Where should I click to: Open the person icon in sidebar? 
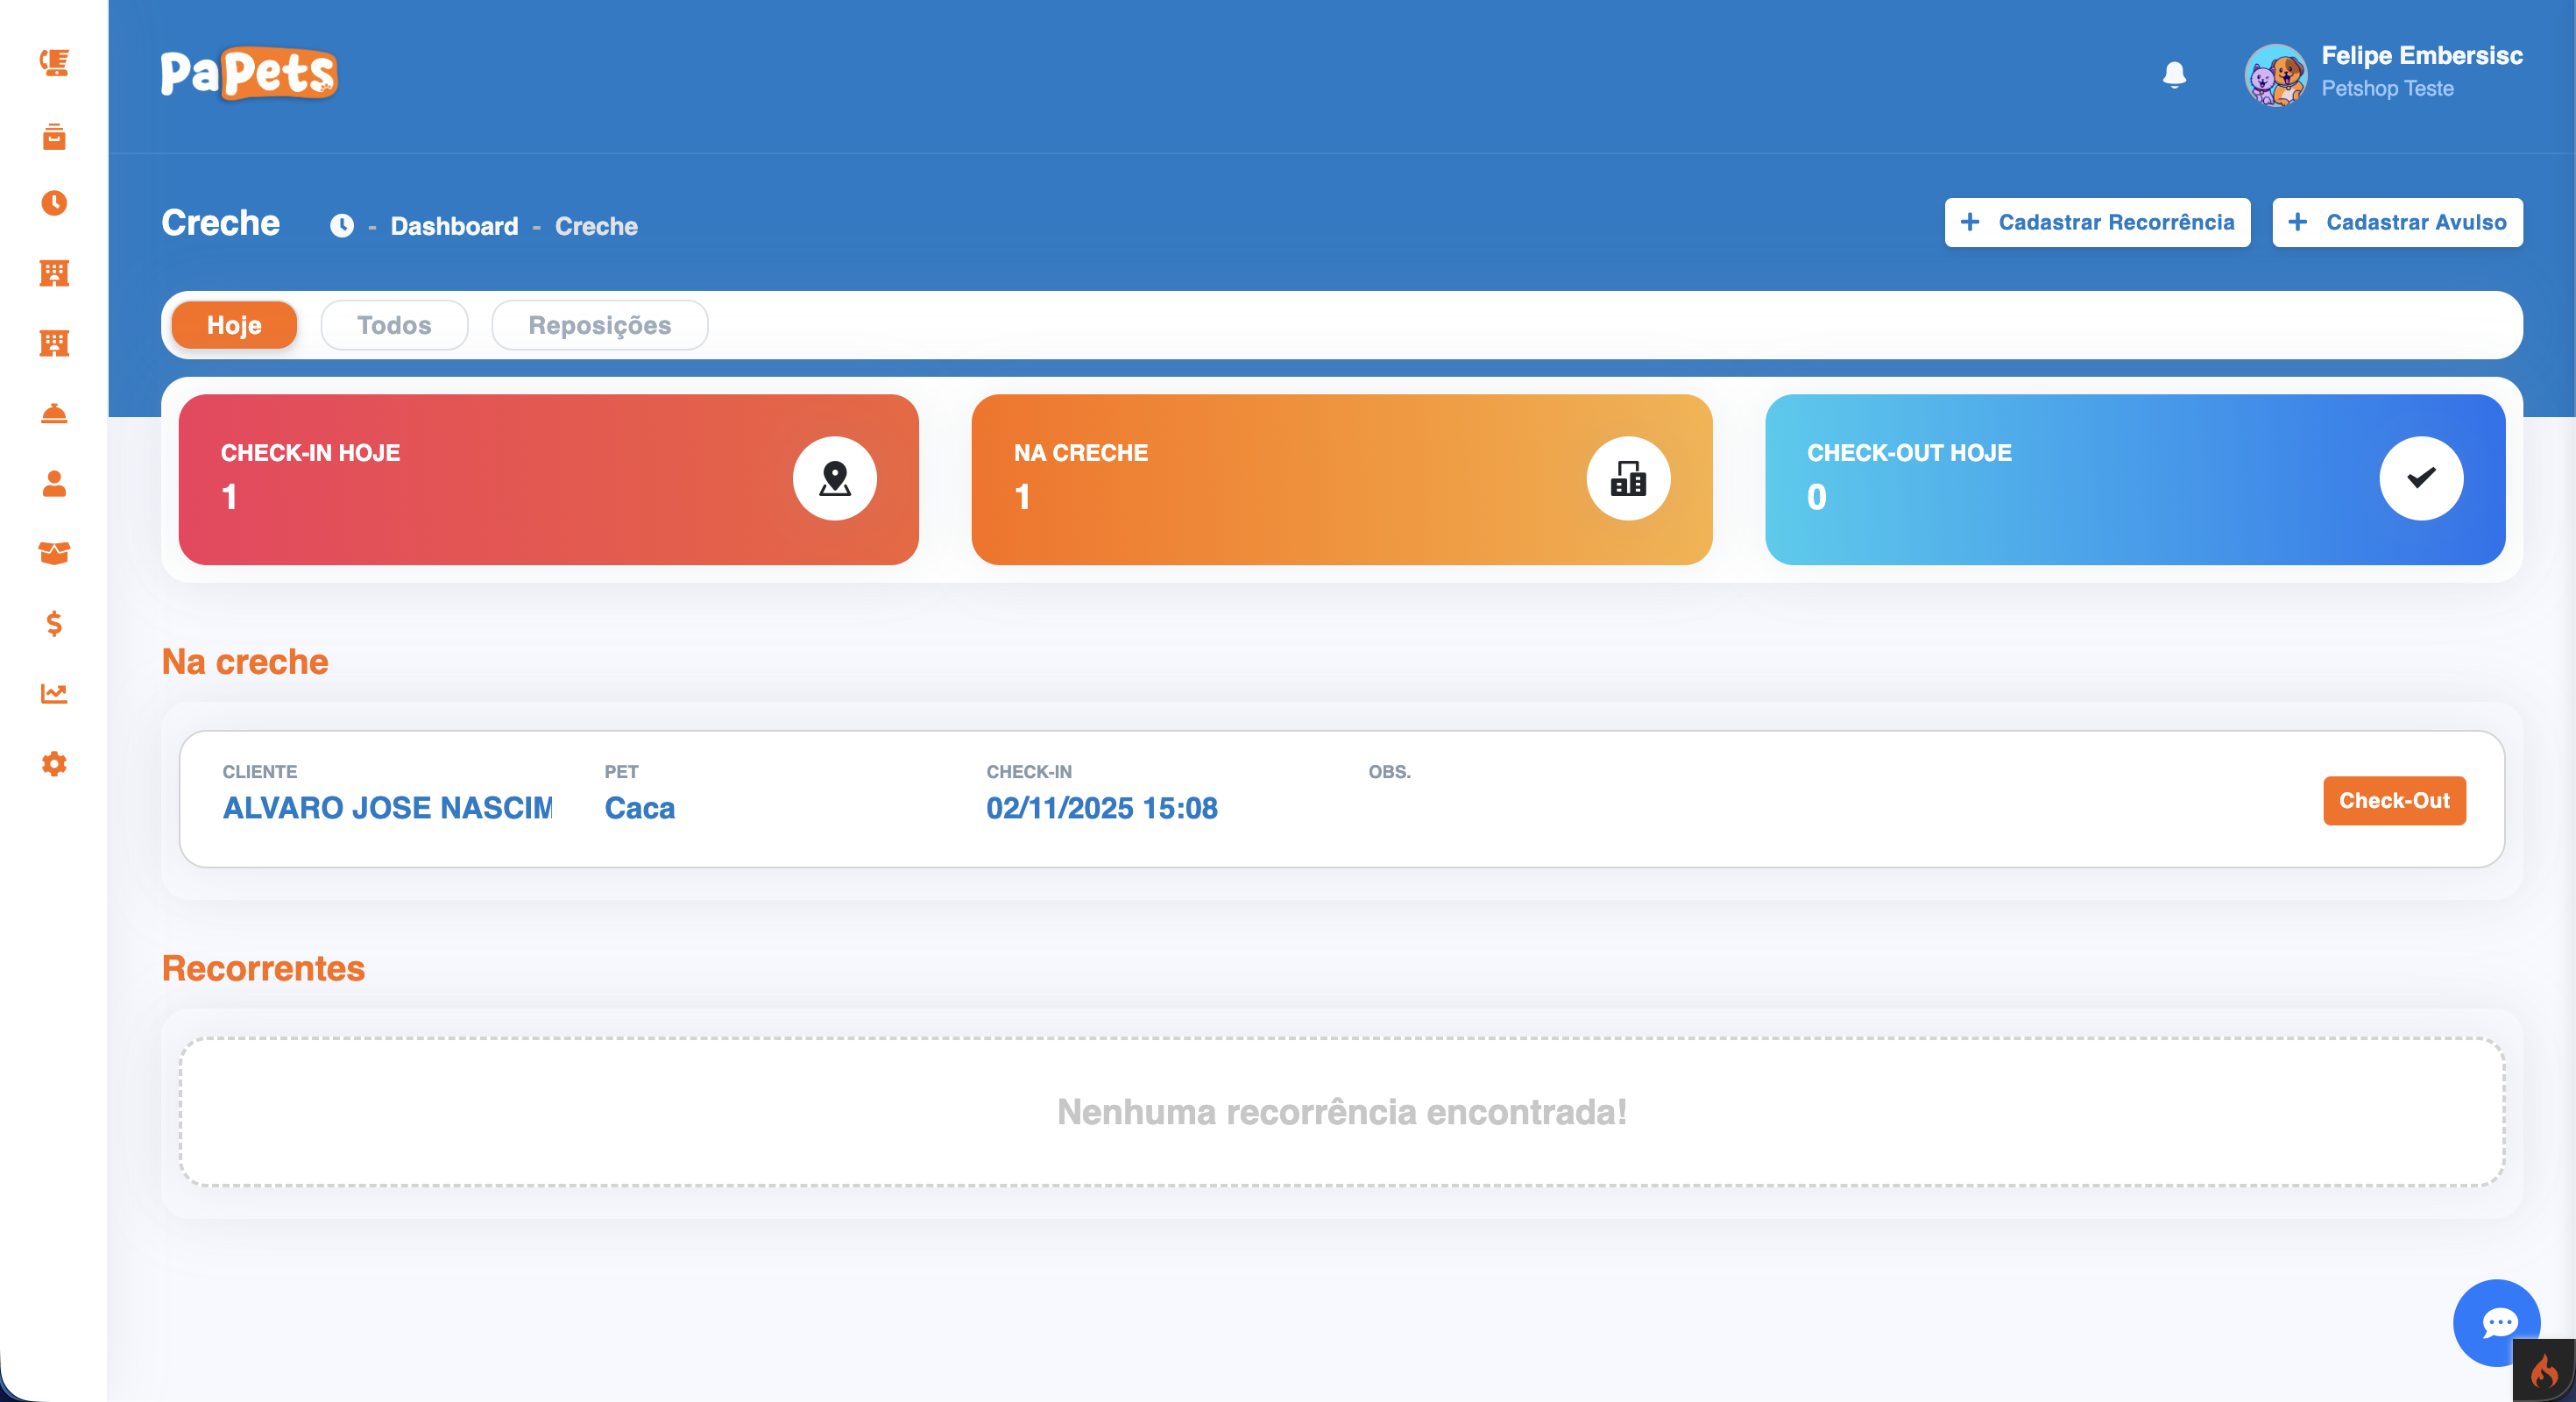click(54, 484)
